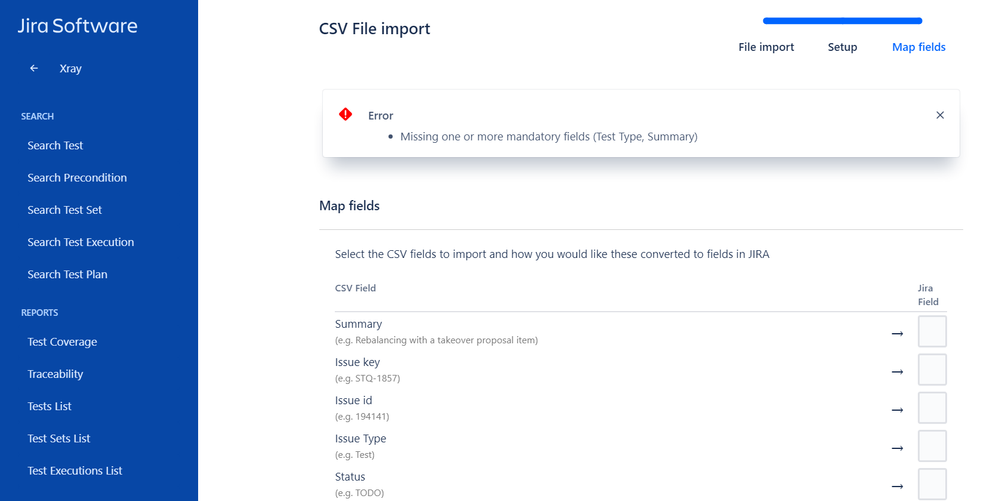Viewport: 999px width, 501px height.
Task: Open Search Test in the sidebar
Action: (x=55, y=145)
